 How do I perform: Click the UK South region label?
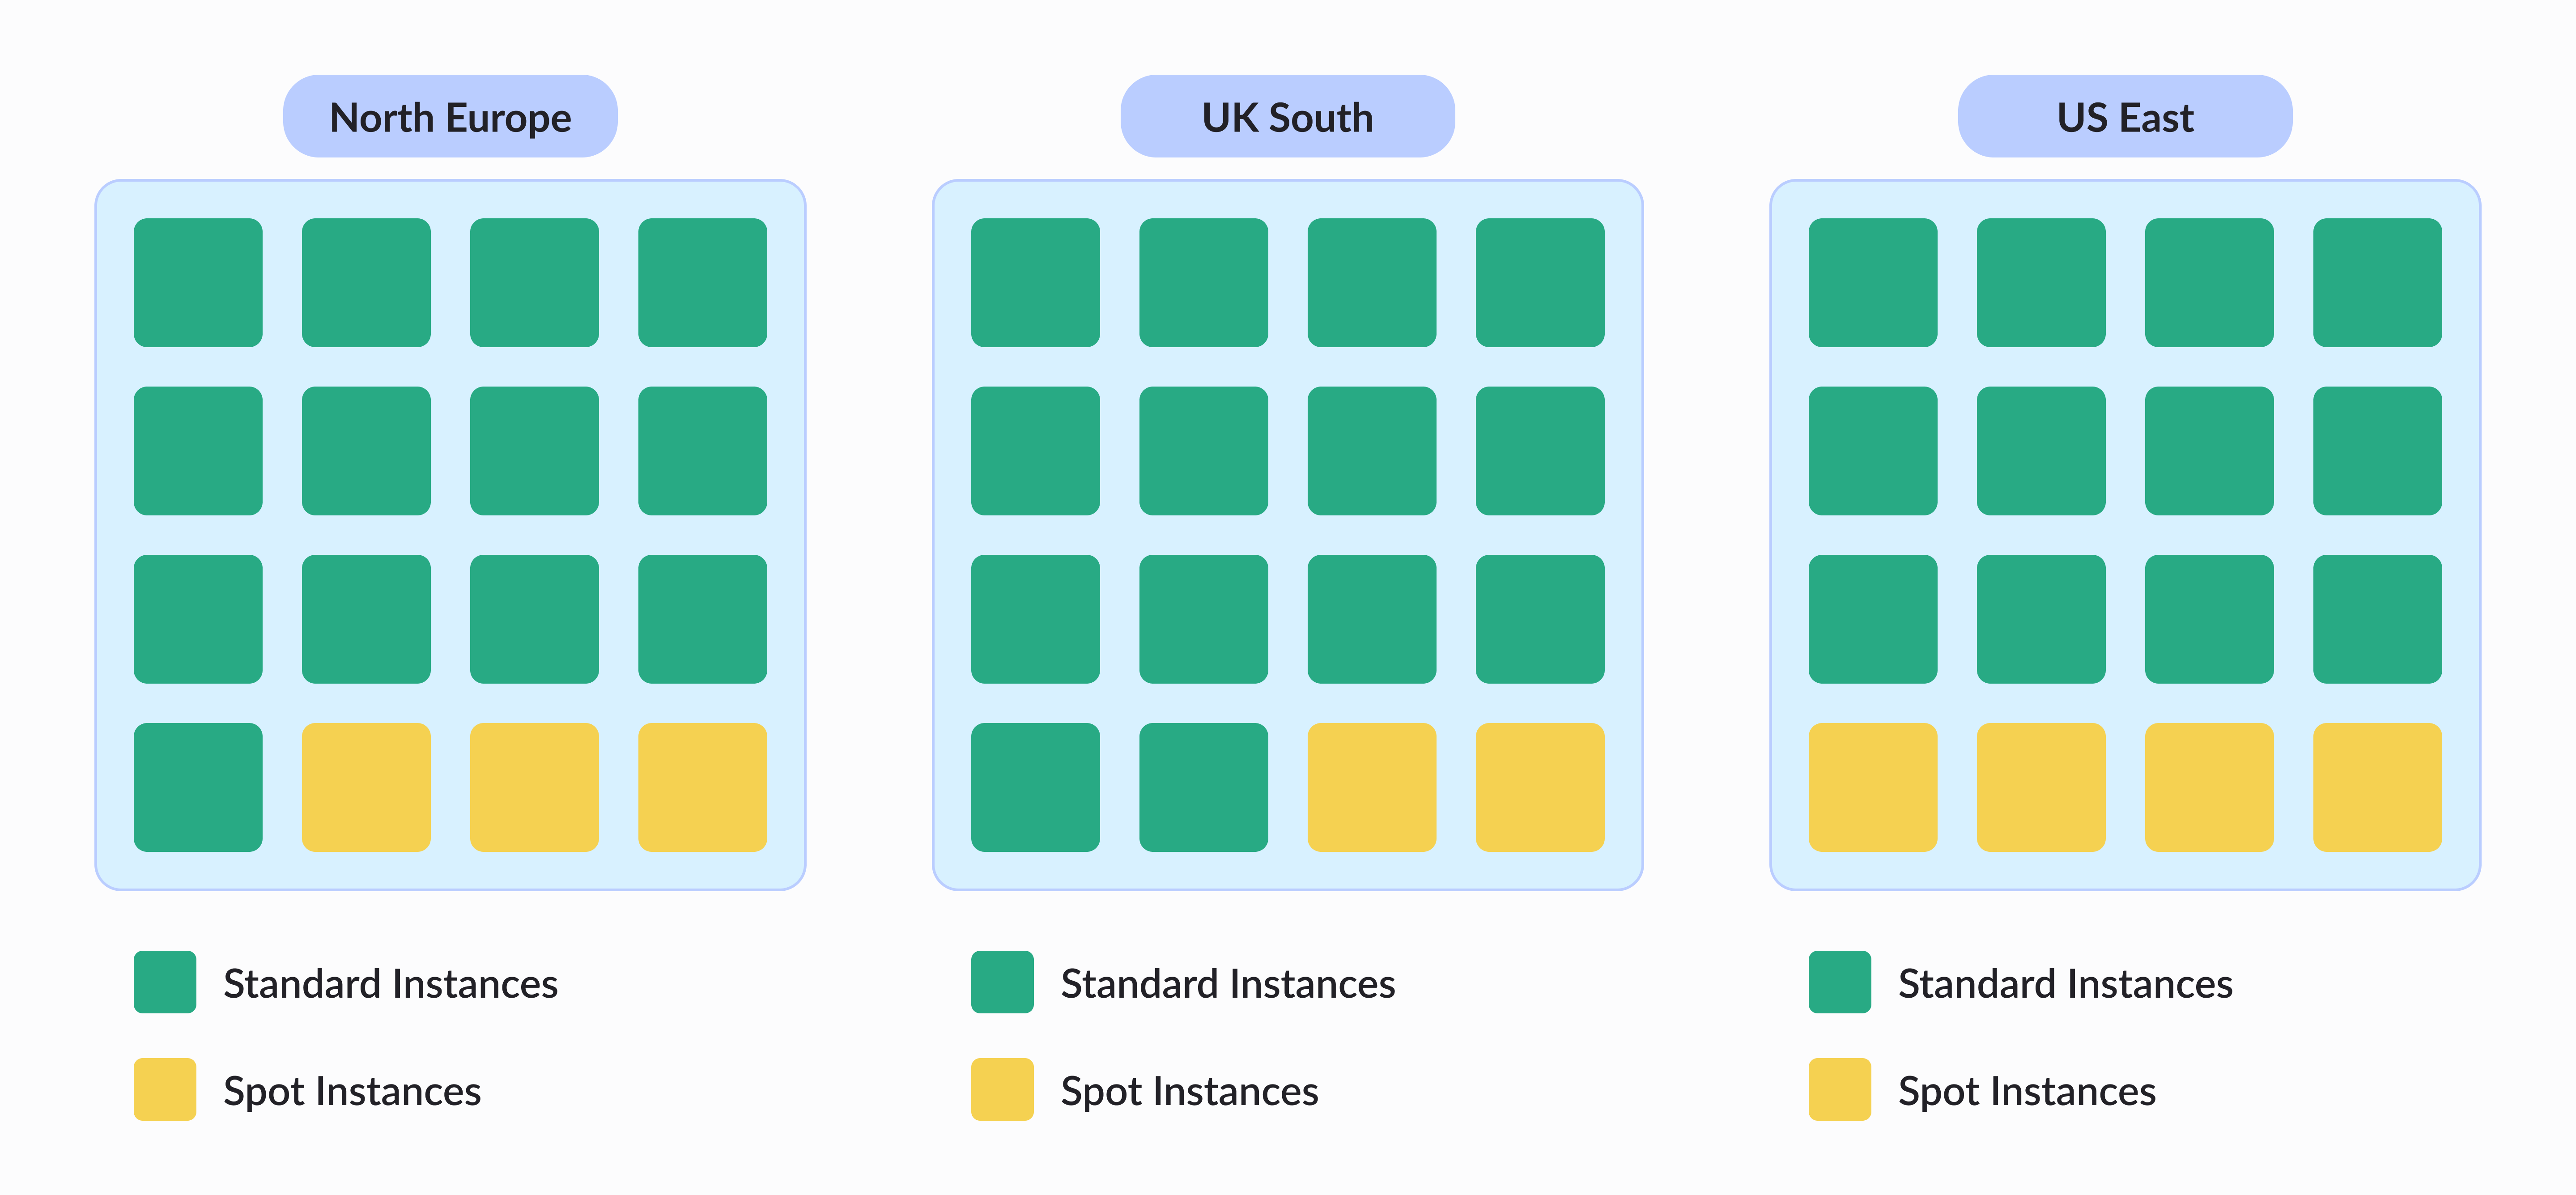[1287, 116]
